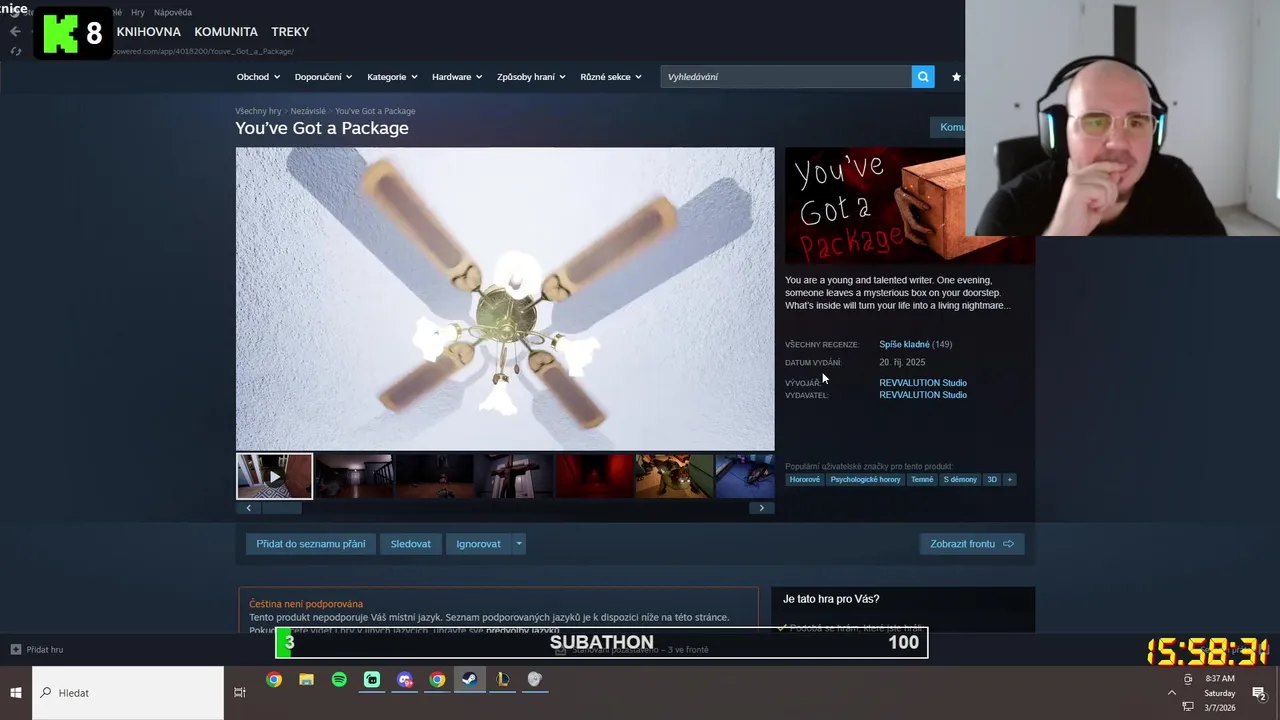This screenshot has width=1280, height=720.
Task: Click the notification center icon in tray
Action: point(1259,693)
